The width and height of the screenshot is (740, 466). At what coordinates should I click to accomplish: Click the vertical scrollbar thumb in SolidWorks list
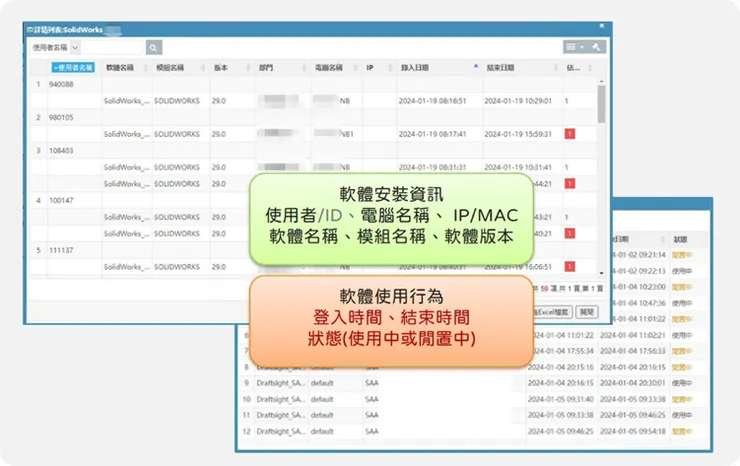click(x=601, y=104)
